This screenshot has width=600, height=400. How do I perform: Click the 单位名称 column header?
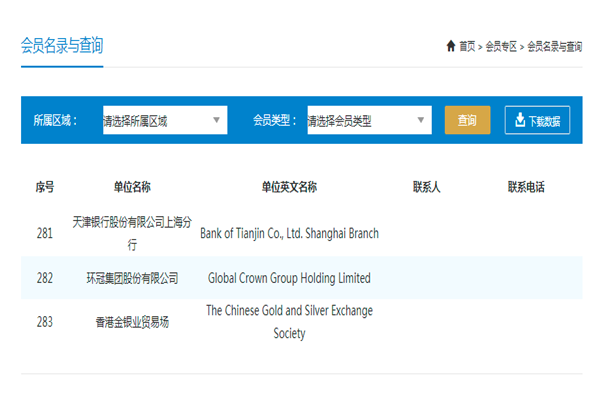tap(132, 187)
